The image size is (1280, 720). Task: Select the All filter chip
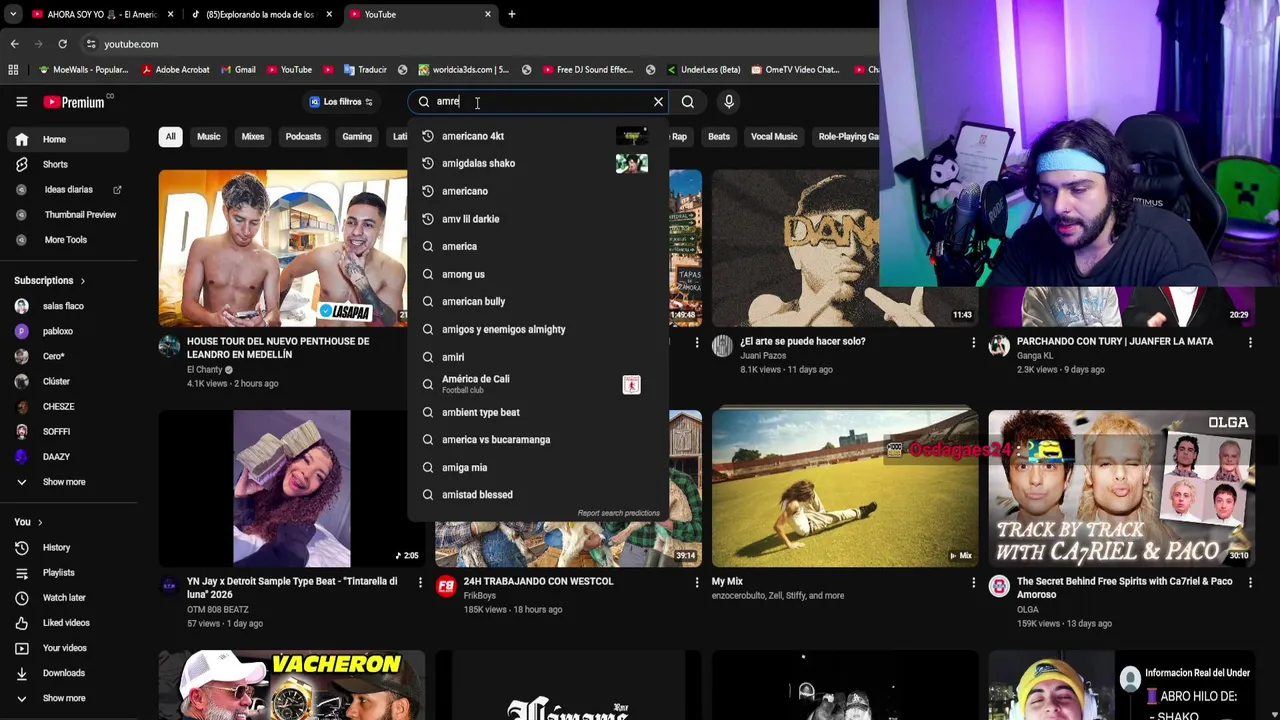click(170, 136)
